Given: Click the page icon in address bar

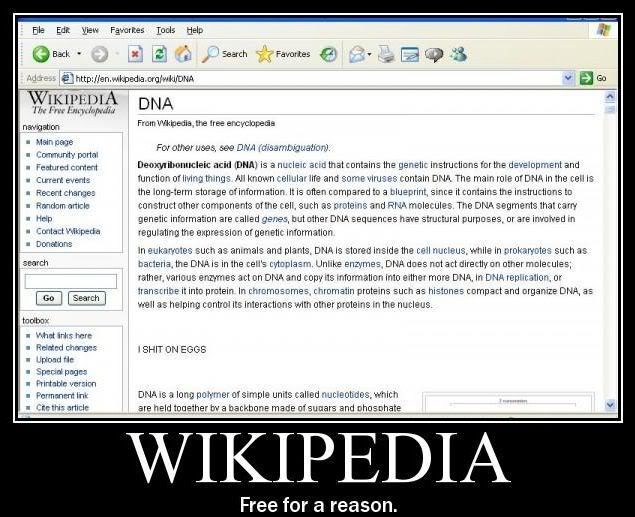Looking at the screenshot, I should coord(66,78).
